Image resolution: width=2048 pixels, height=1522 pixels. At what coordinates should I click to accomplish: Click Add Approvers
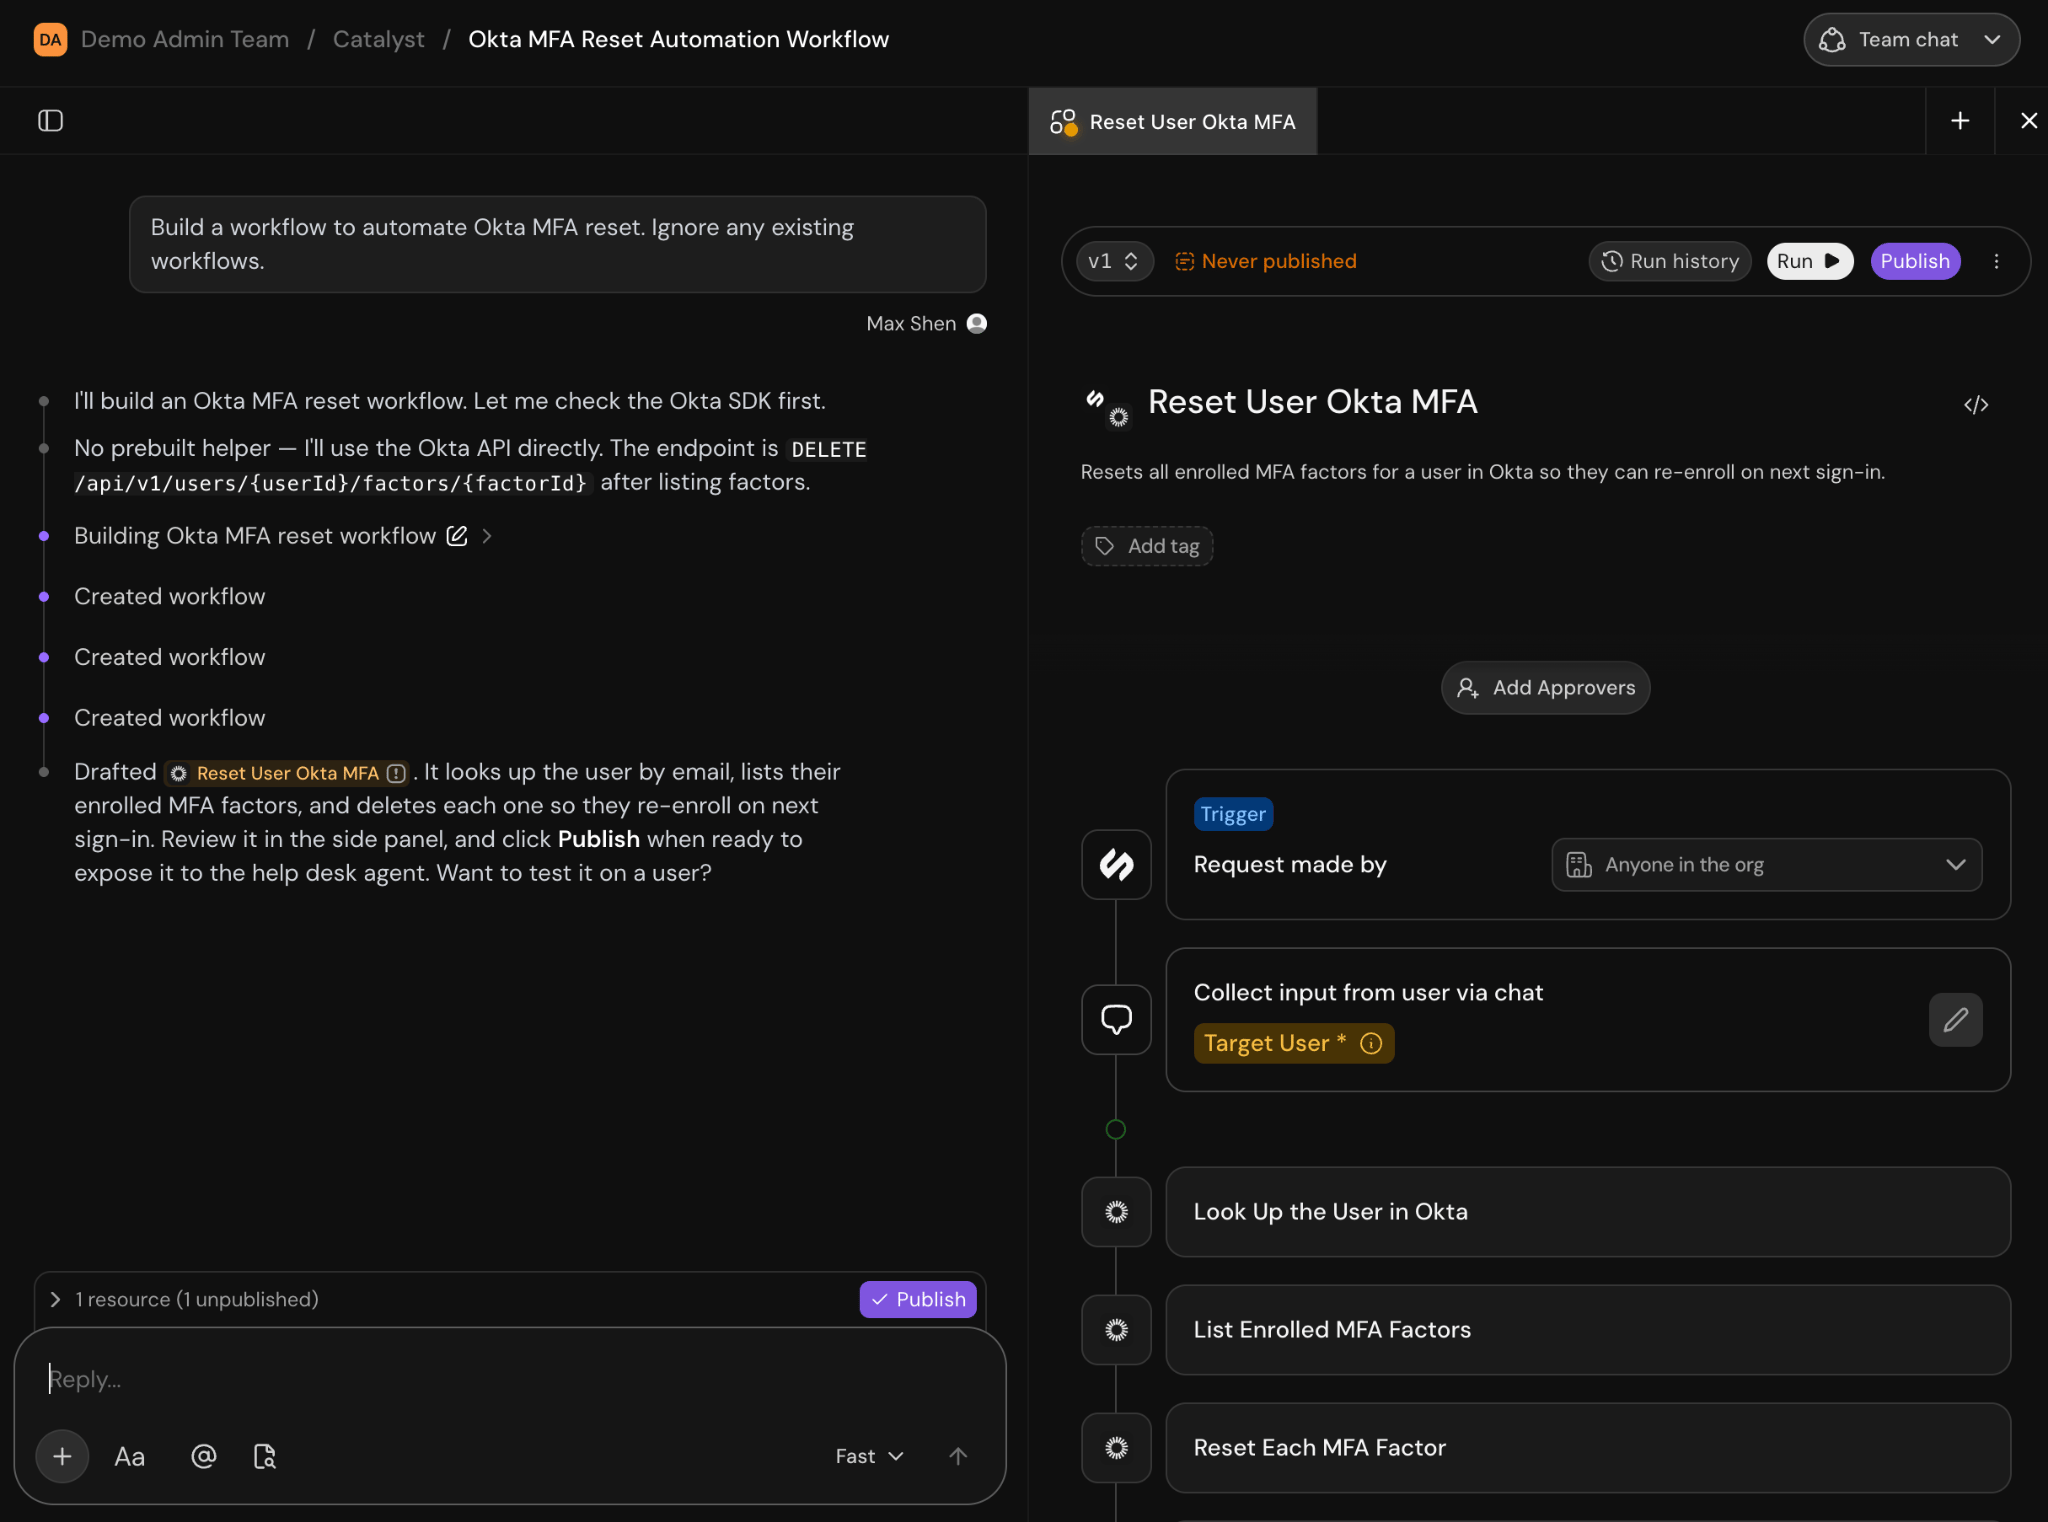tap(1546, 688)
